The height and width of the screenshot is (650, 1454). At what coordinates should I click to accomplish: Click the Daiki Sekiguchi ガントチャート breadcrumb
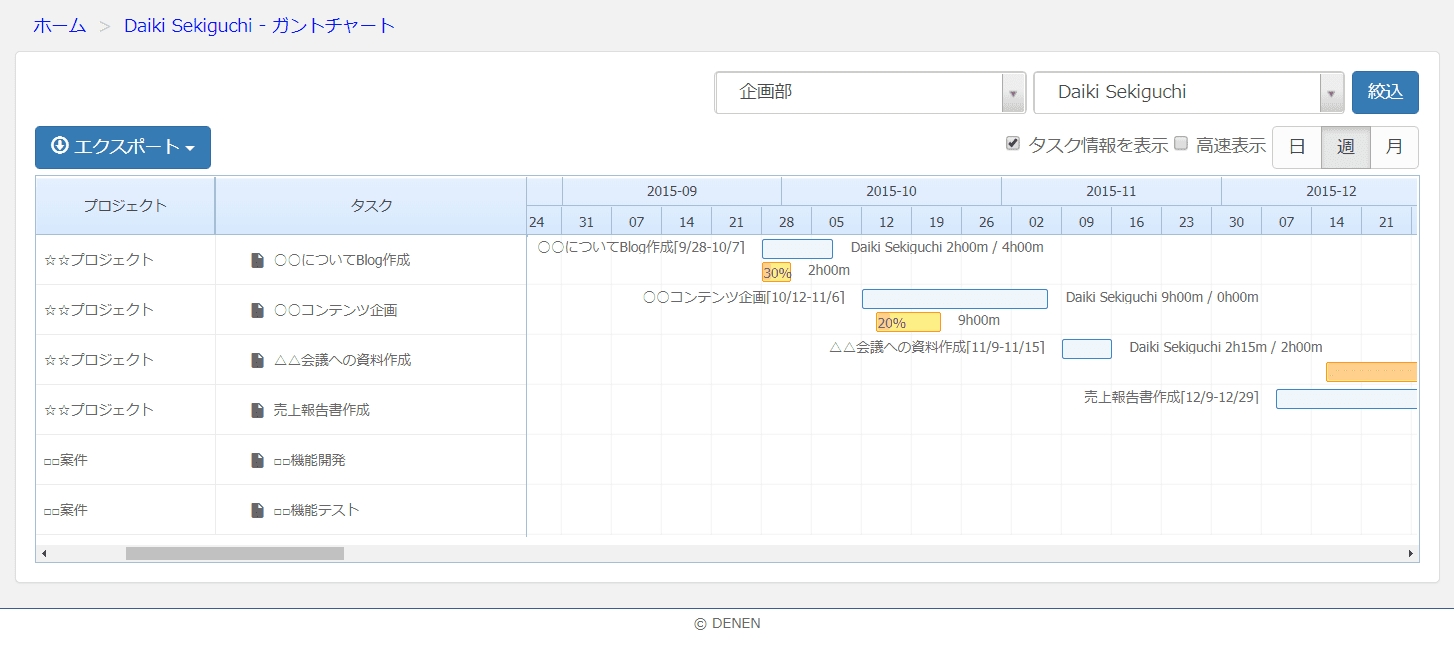(x=259, y=25)
